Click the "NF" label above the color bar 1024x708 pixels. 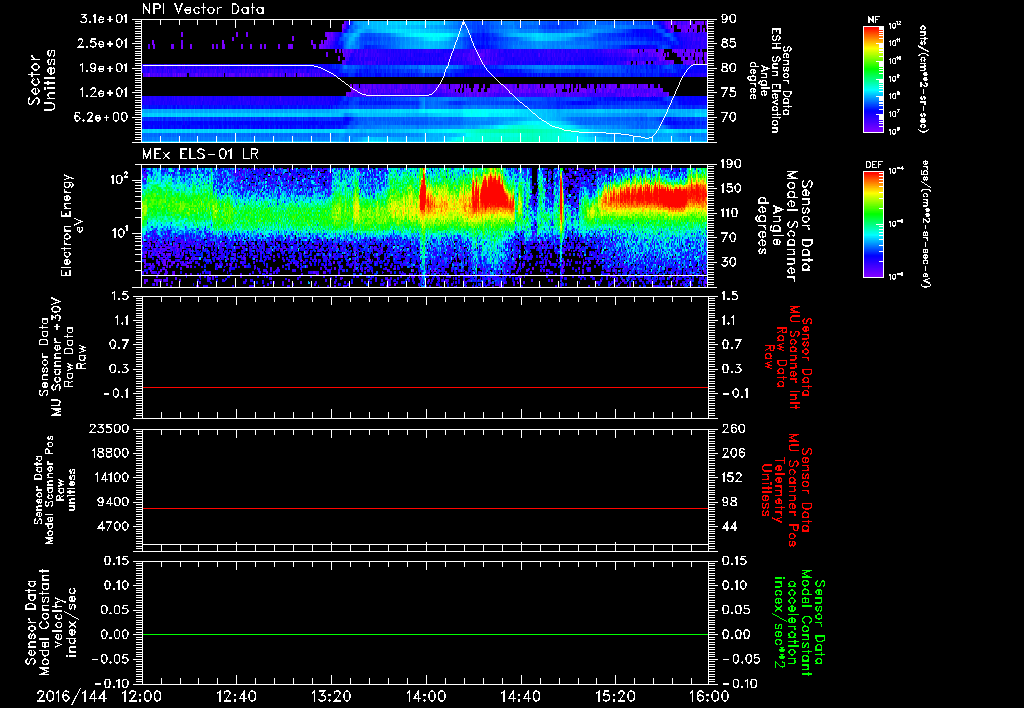coord(873,20)
